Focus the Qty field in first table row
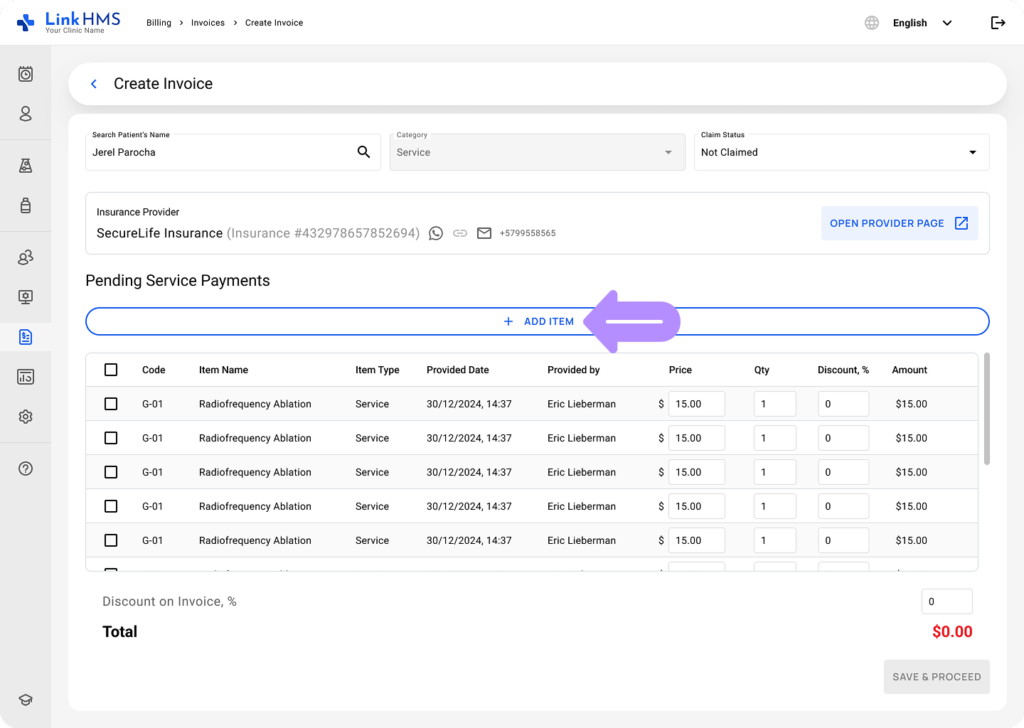This screenshot has width=1024, height=728. pyautogui.click(x=775, y=404)
